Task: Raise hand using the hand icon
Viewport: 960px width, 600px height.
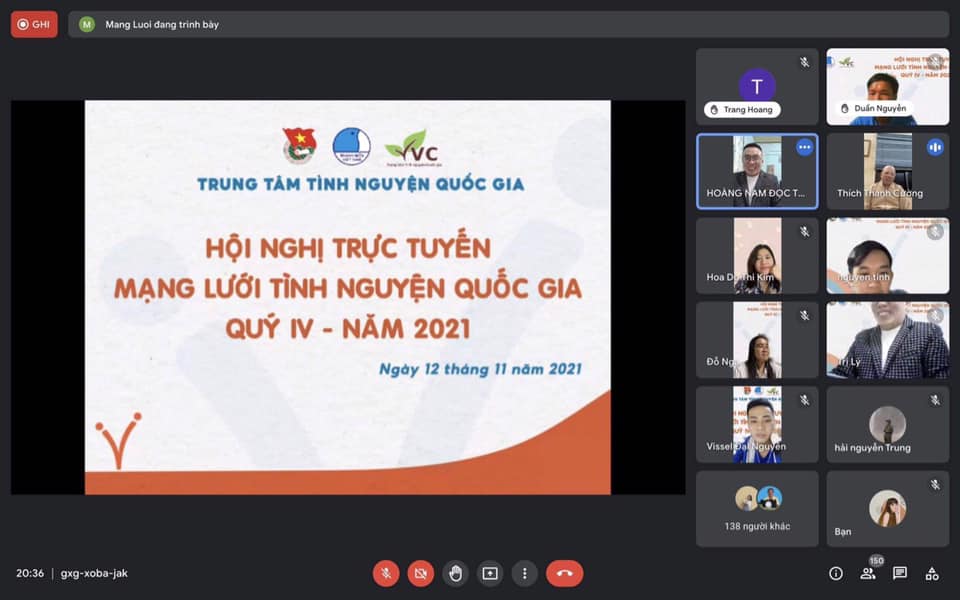Action: click(x=455, y=573)
